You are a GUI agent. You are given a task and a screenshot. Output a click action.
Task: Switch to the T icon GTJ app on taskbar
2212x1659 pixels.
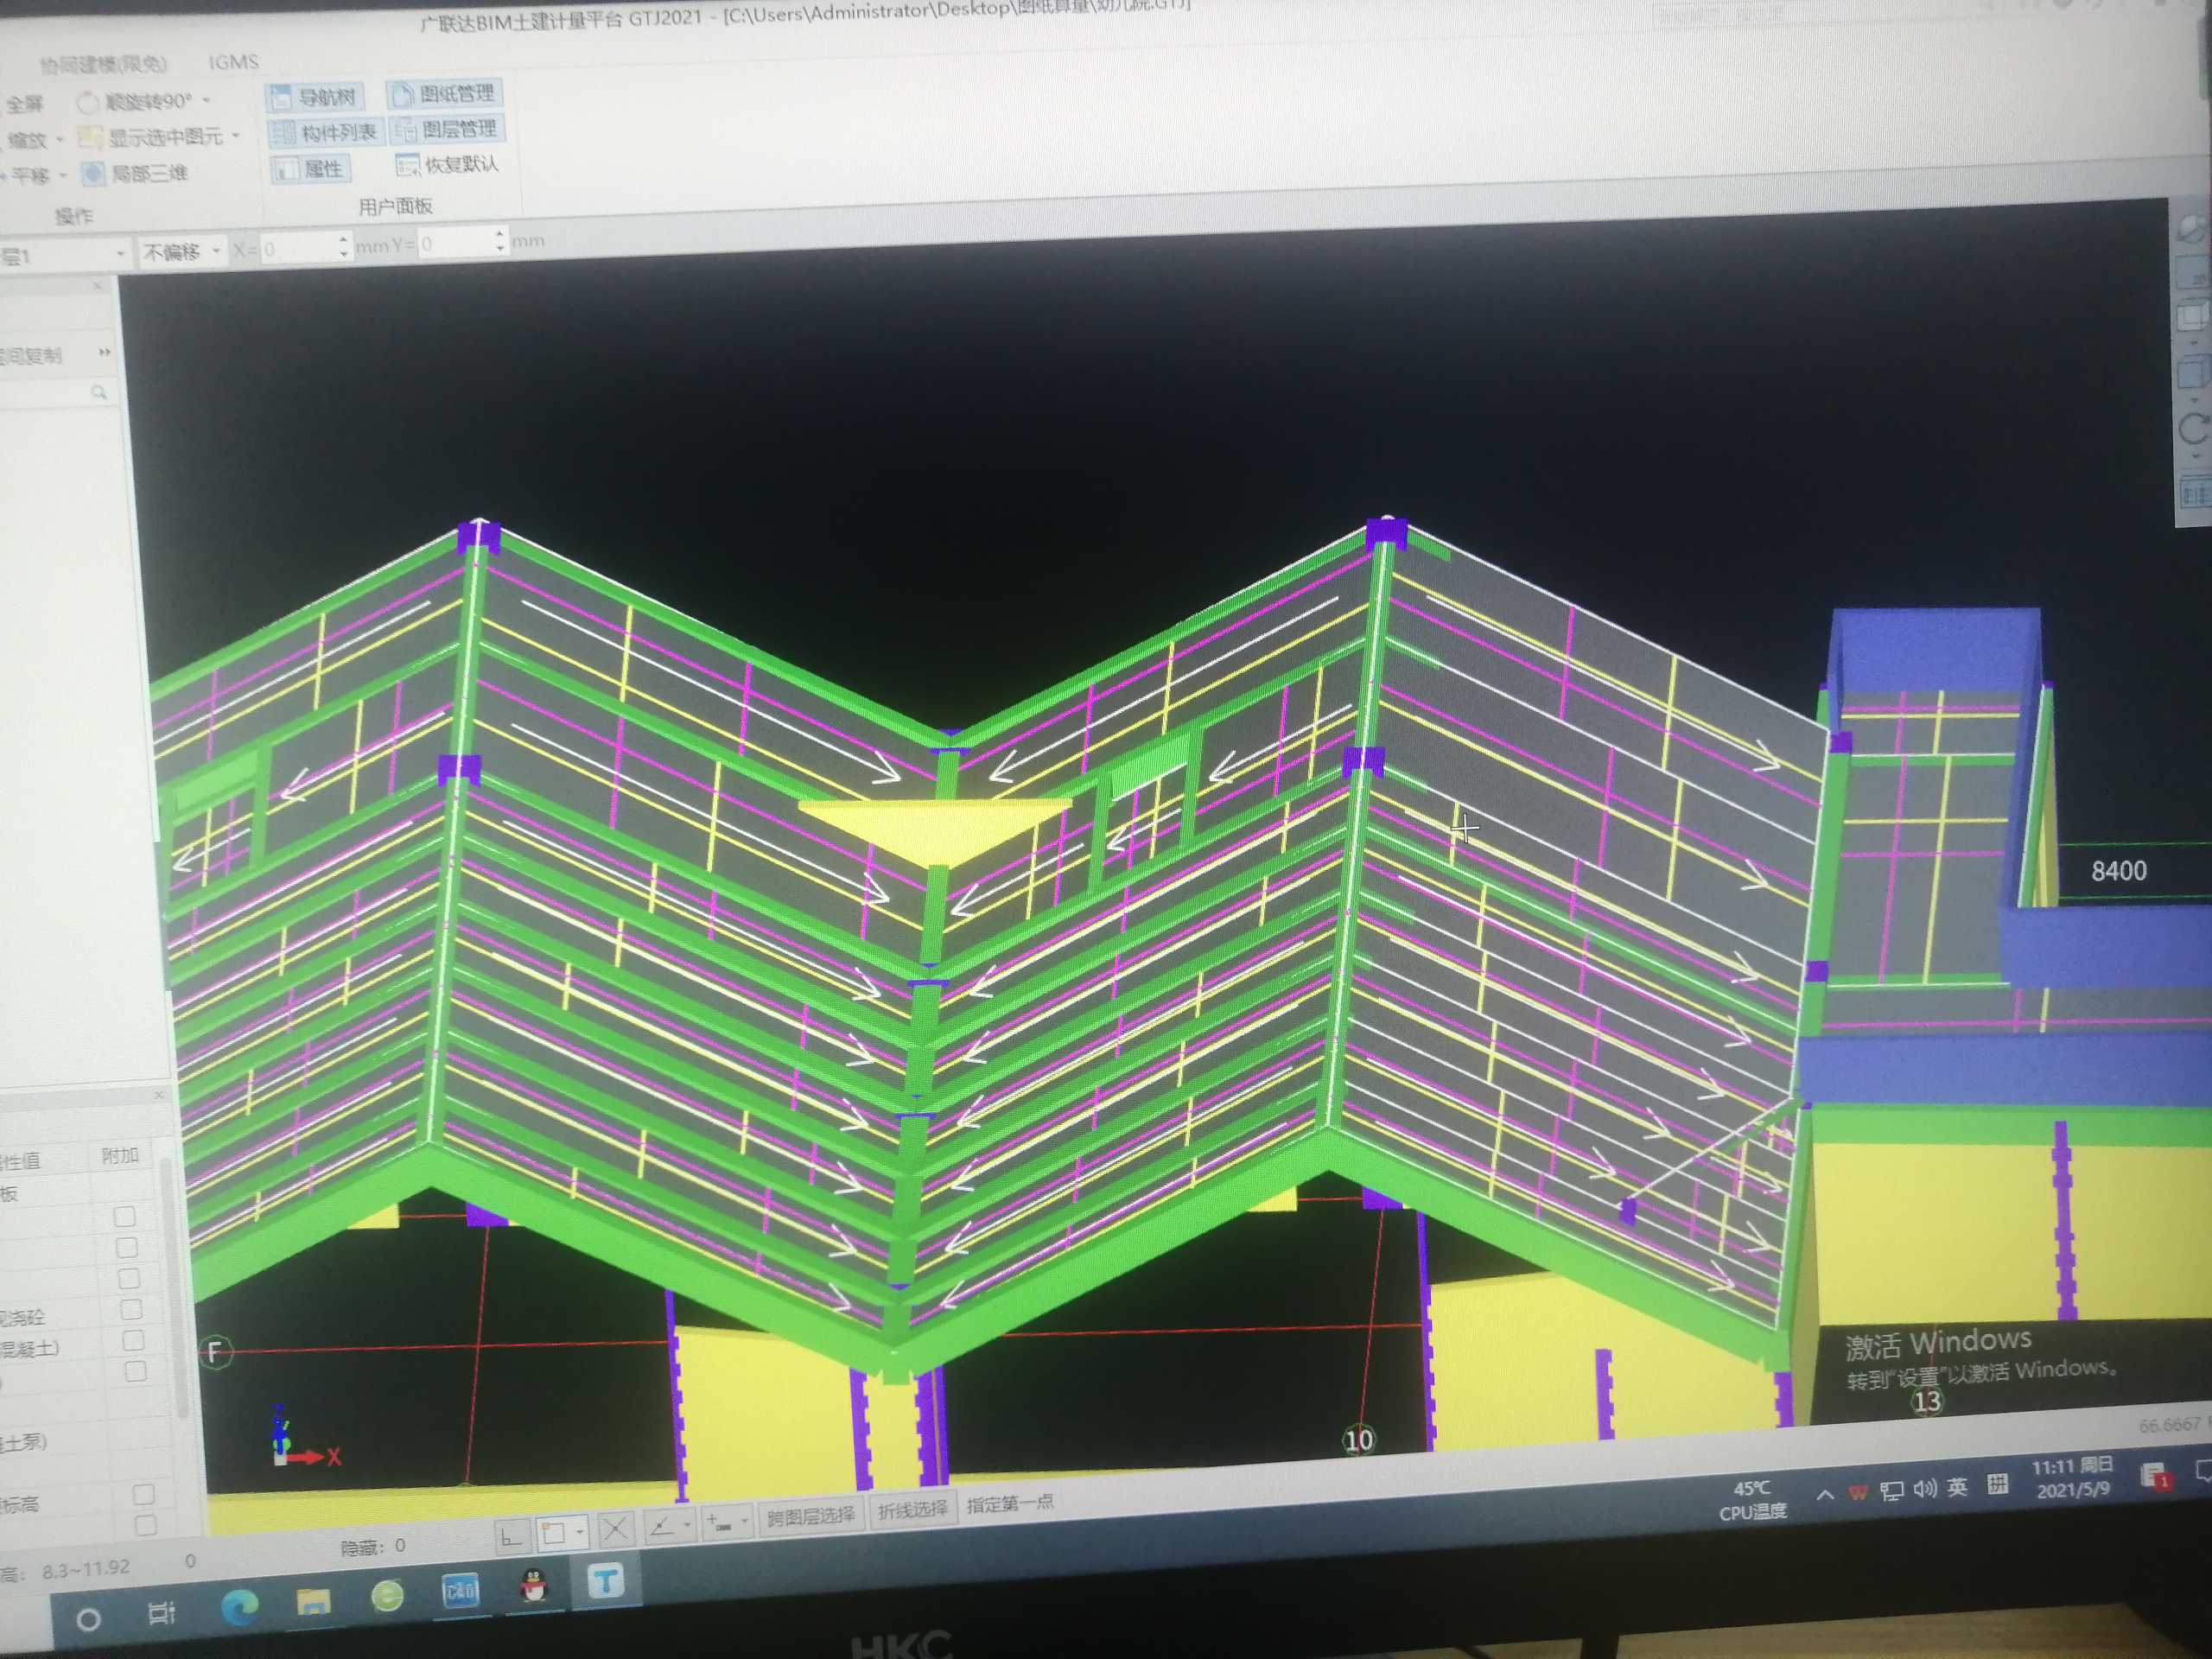point(605,1581)
